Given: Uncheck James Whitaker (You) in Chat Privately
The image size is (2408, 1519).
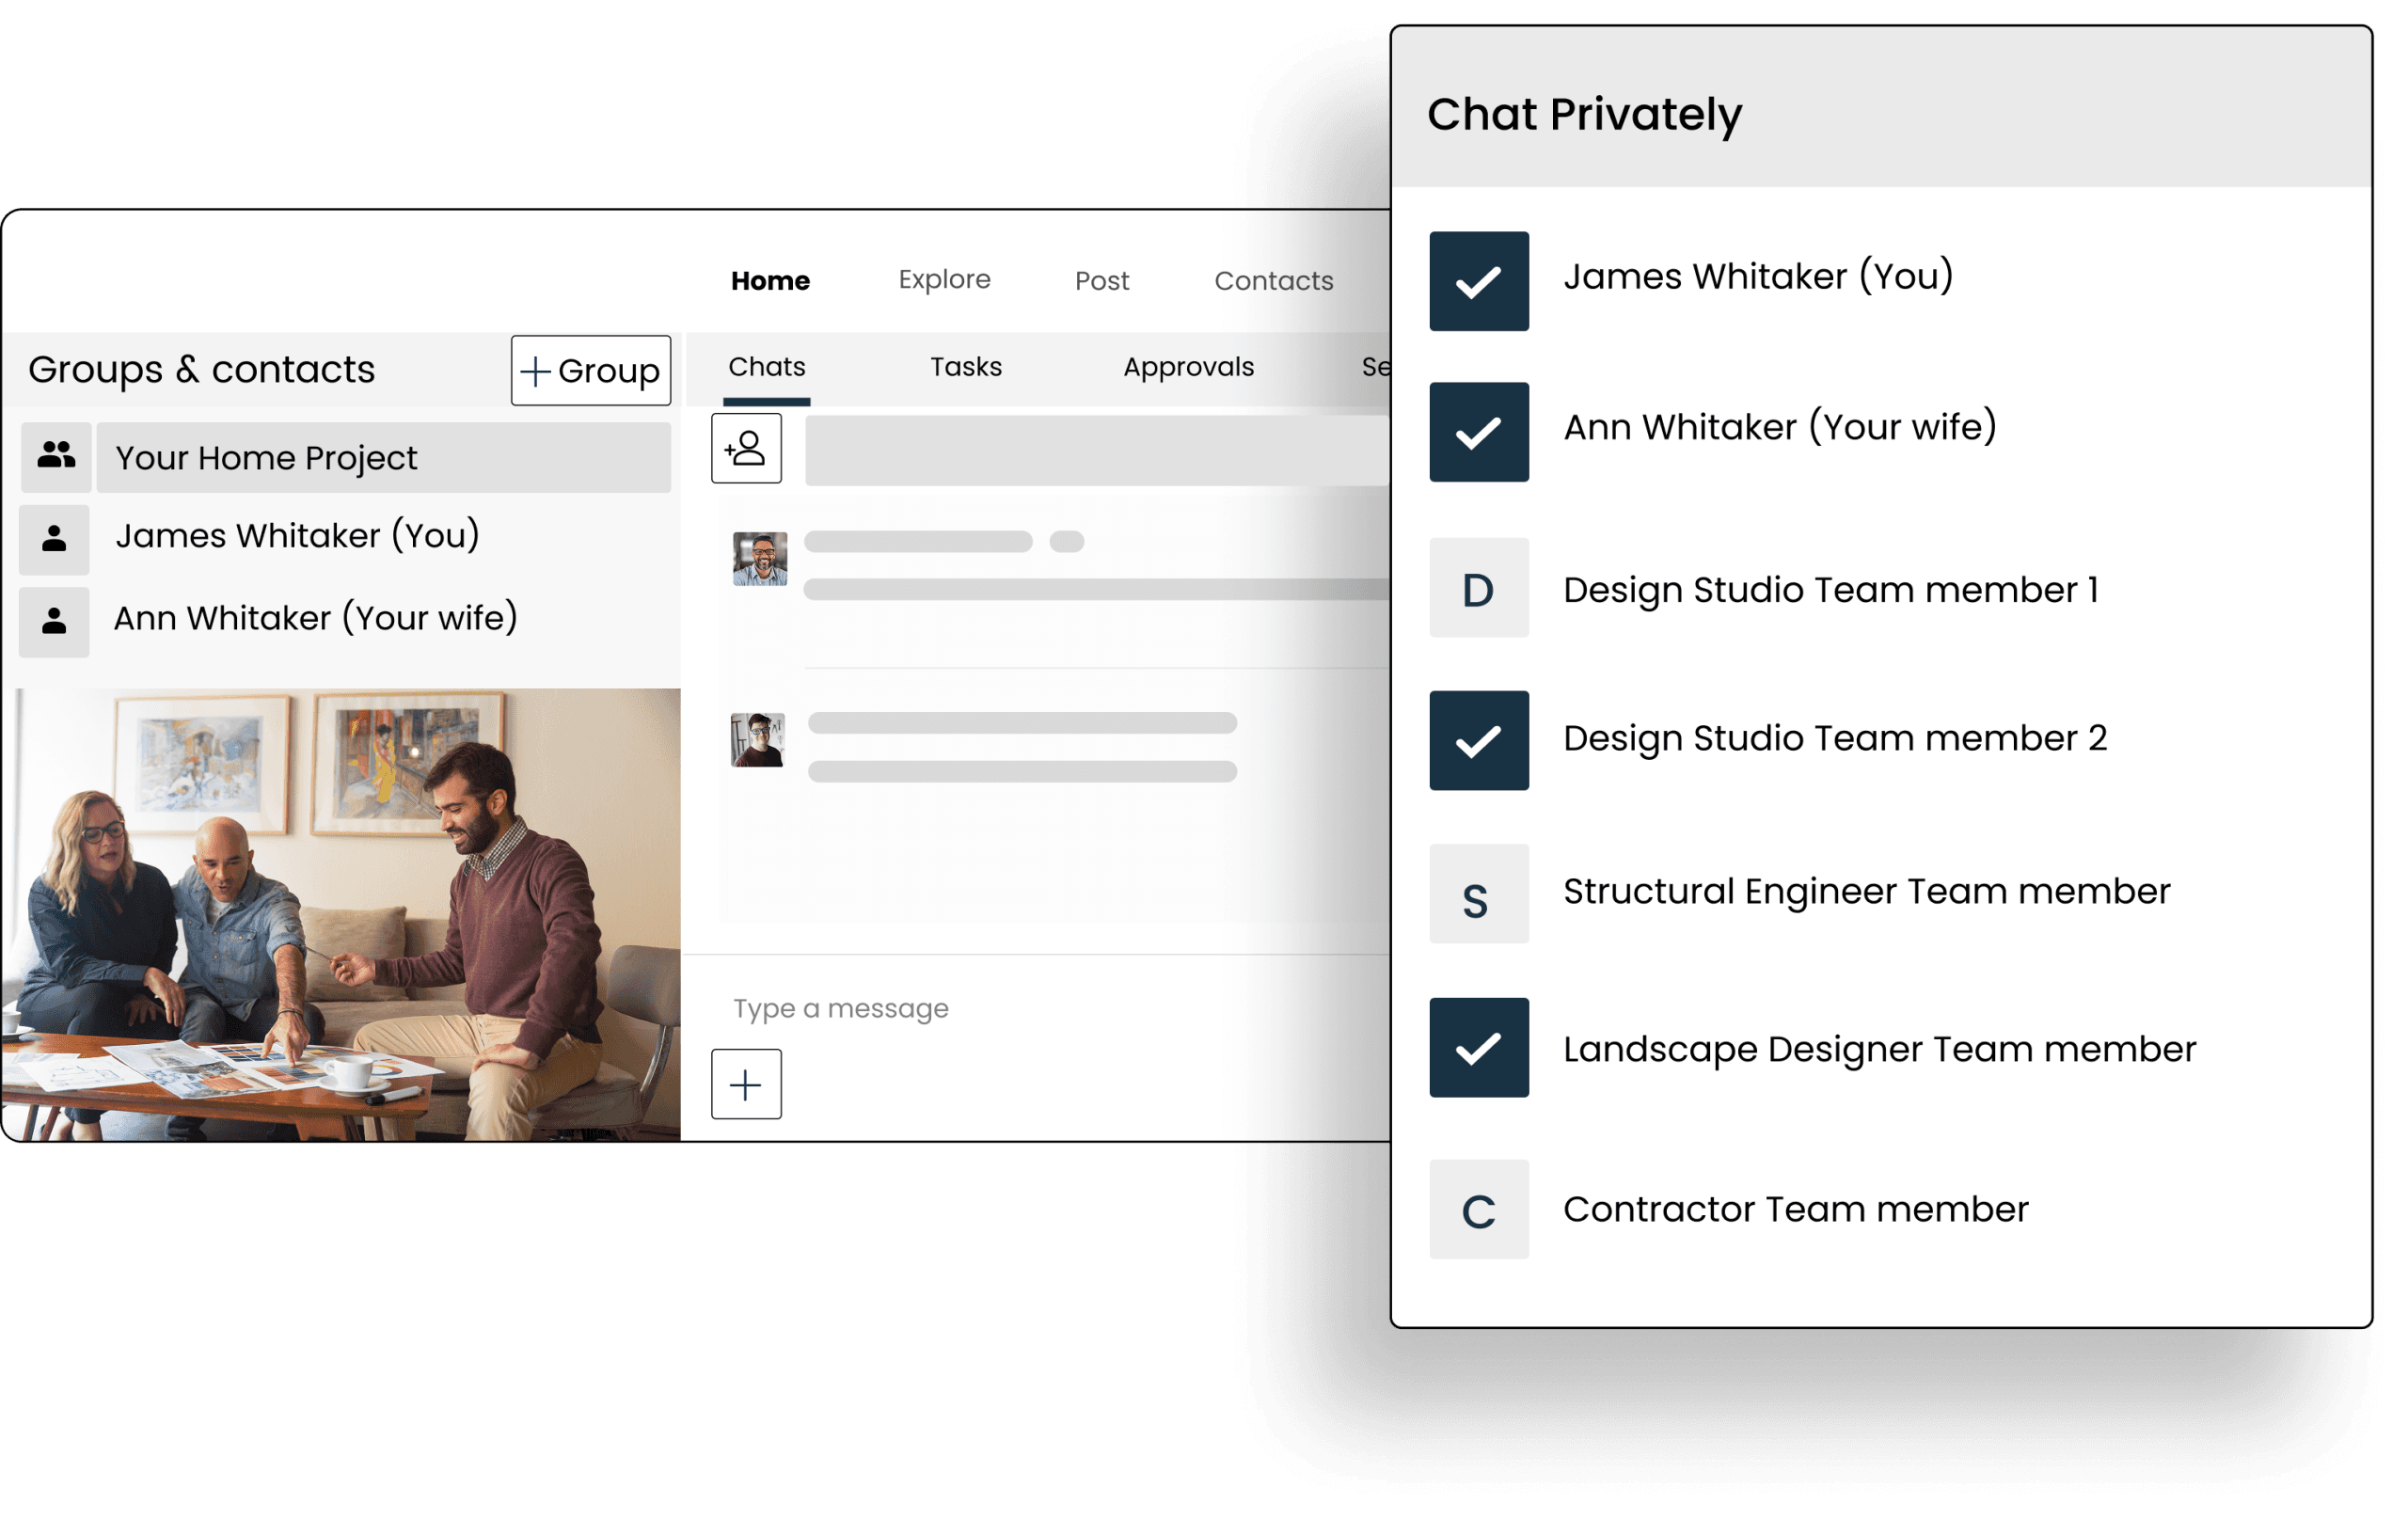Looking at the screenshot, I should click(x=1479, y=281).
